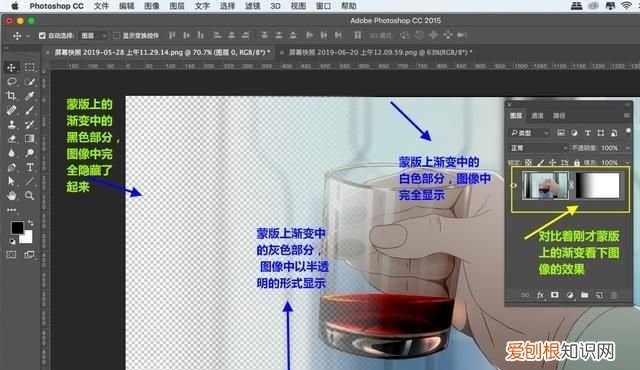
Task: Click the white background color swatch
Action: [x=27, y=238]
